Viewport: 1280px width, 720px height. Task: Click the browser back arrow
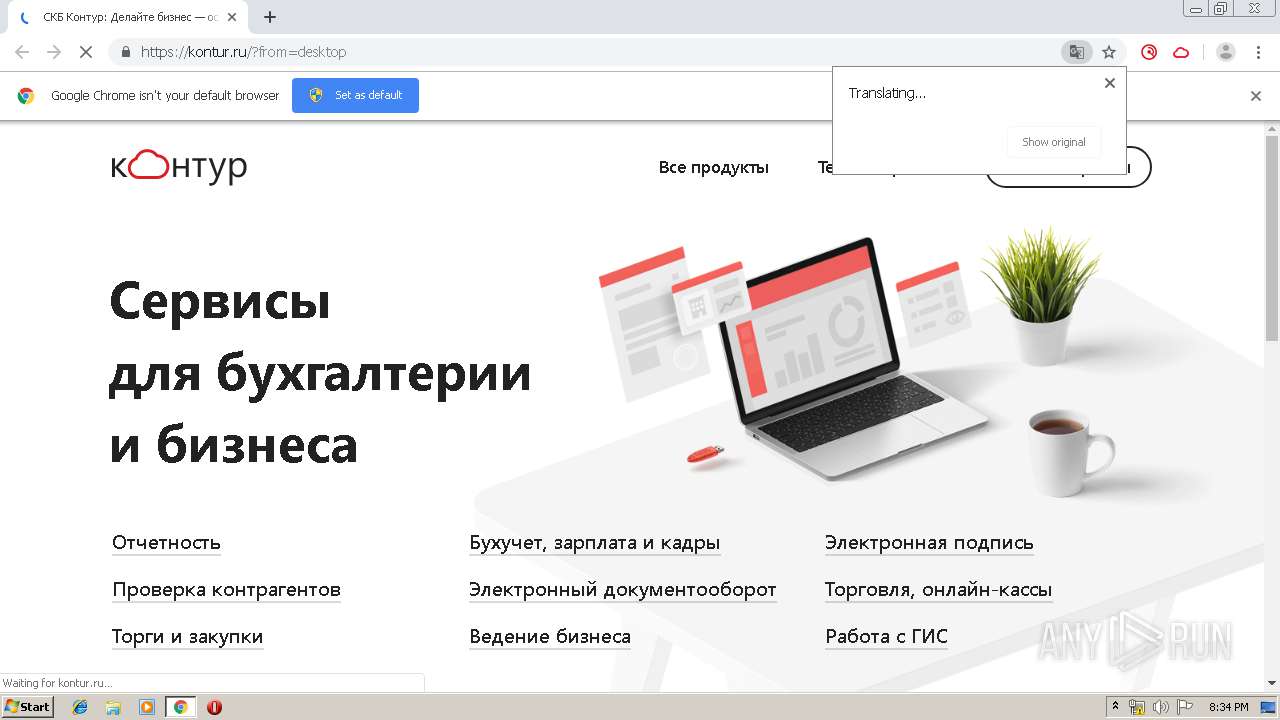(22, 52)
